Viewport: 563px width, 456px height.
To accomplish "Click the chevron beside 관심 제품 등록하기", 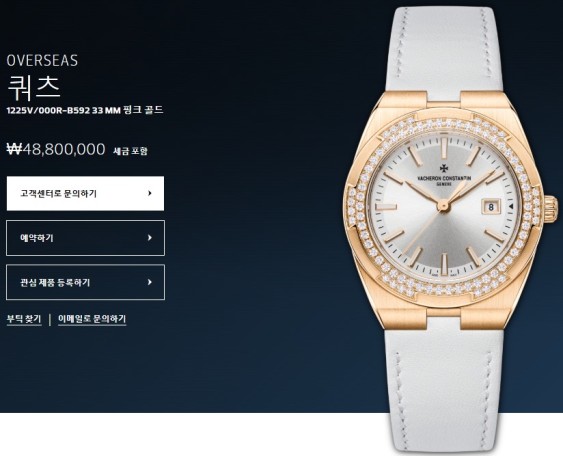I will pyautogui.click(x=150, y=282).
